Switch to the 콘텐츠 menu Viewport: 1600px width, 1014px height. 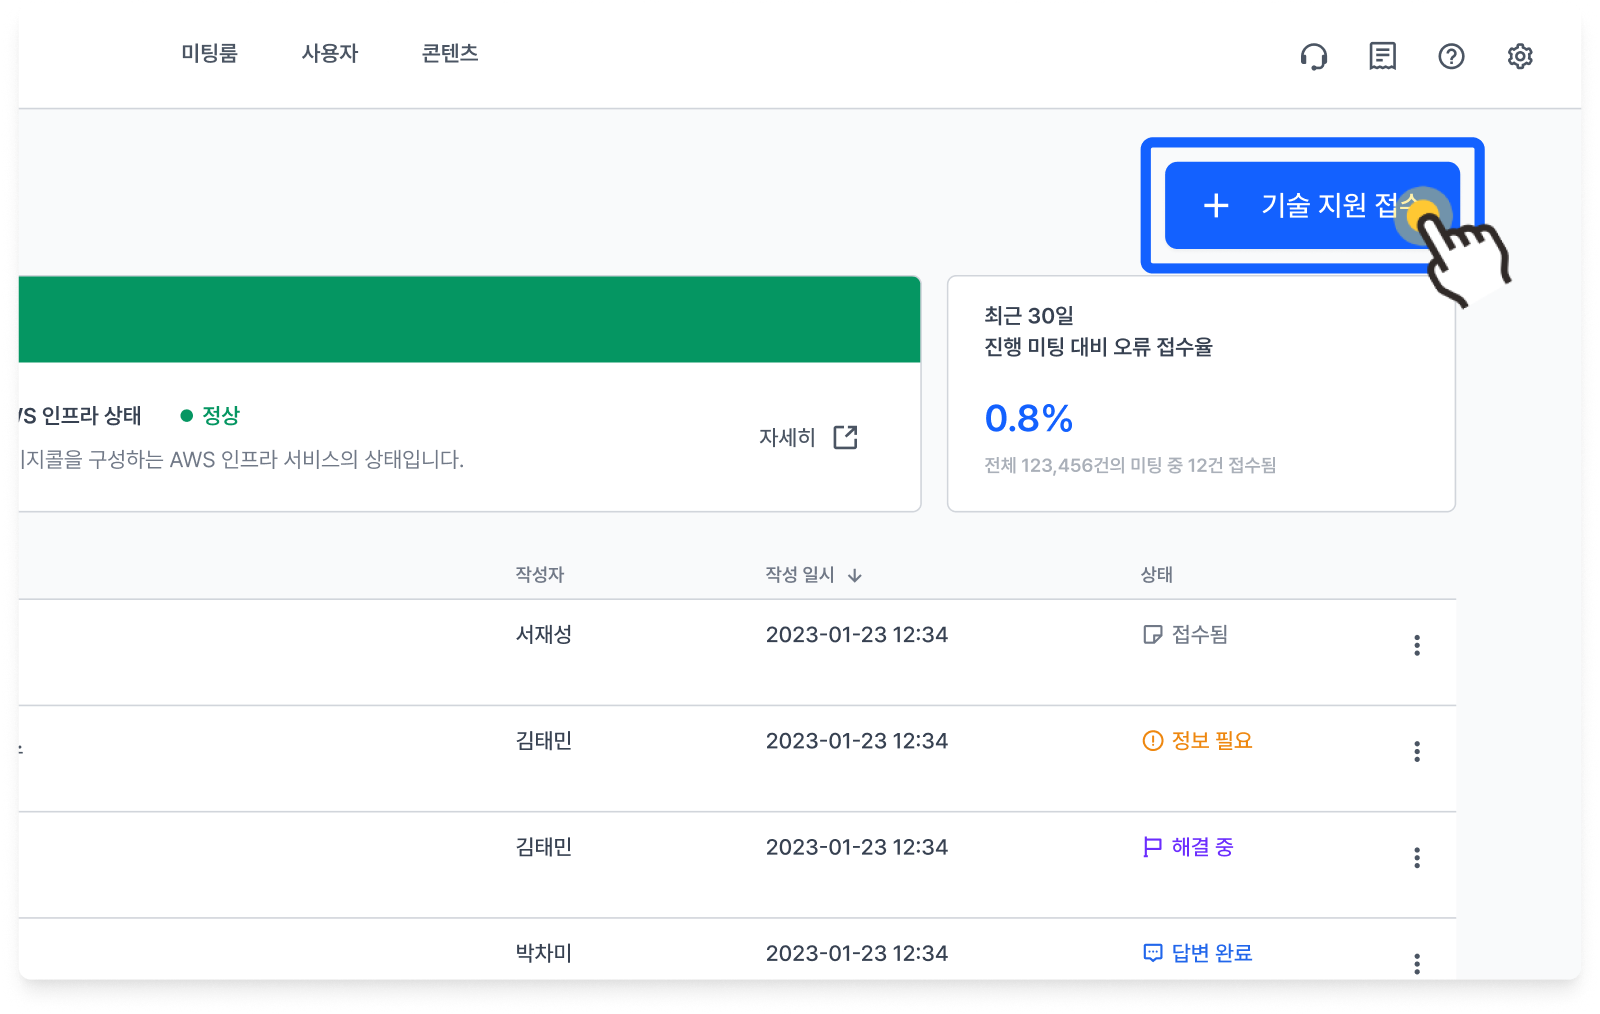click(x=450, y=53)
